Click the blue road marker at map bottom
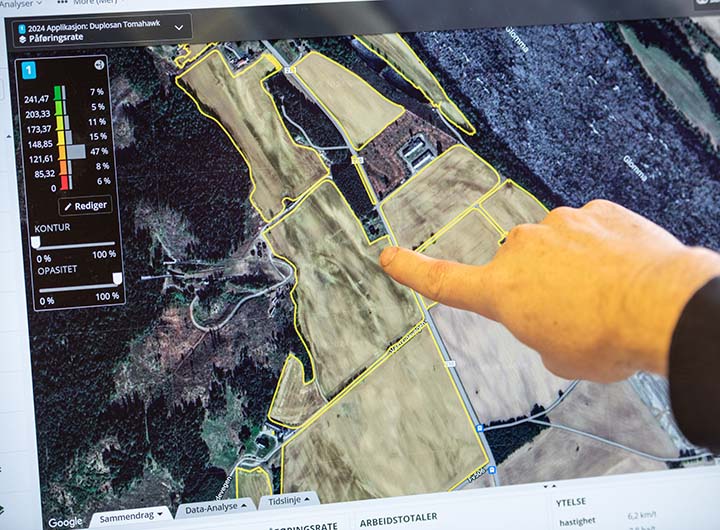This screenshot has height=530, width=720. [480, 427]
